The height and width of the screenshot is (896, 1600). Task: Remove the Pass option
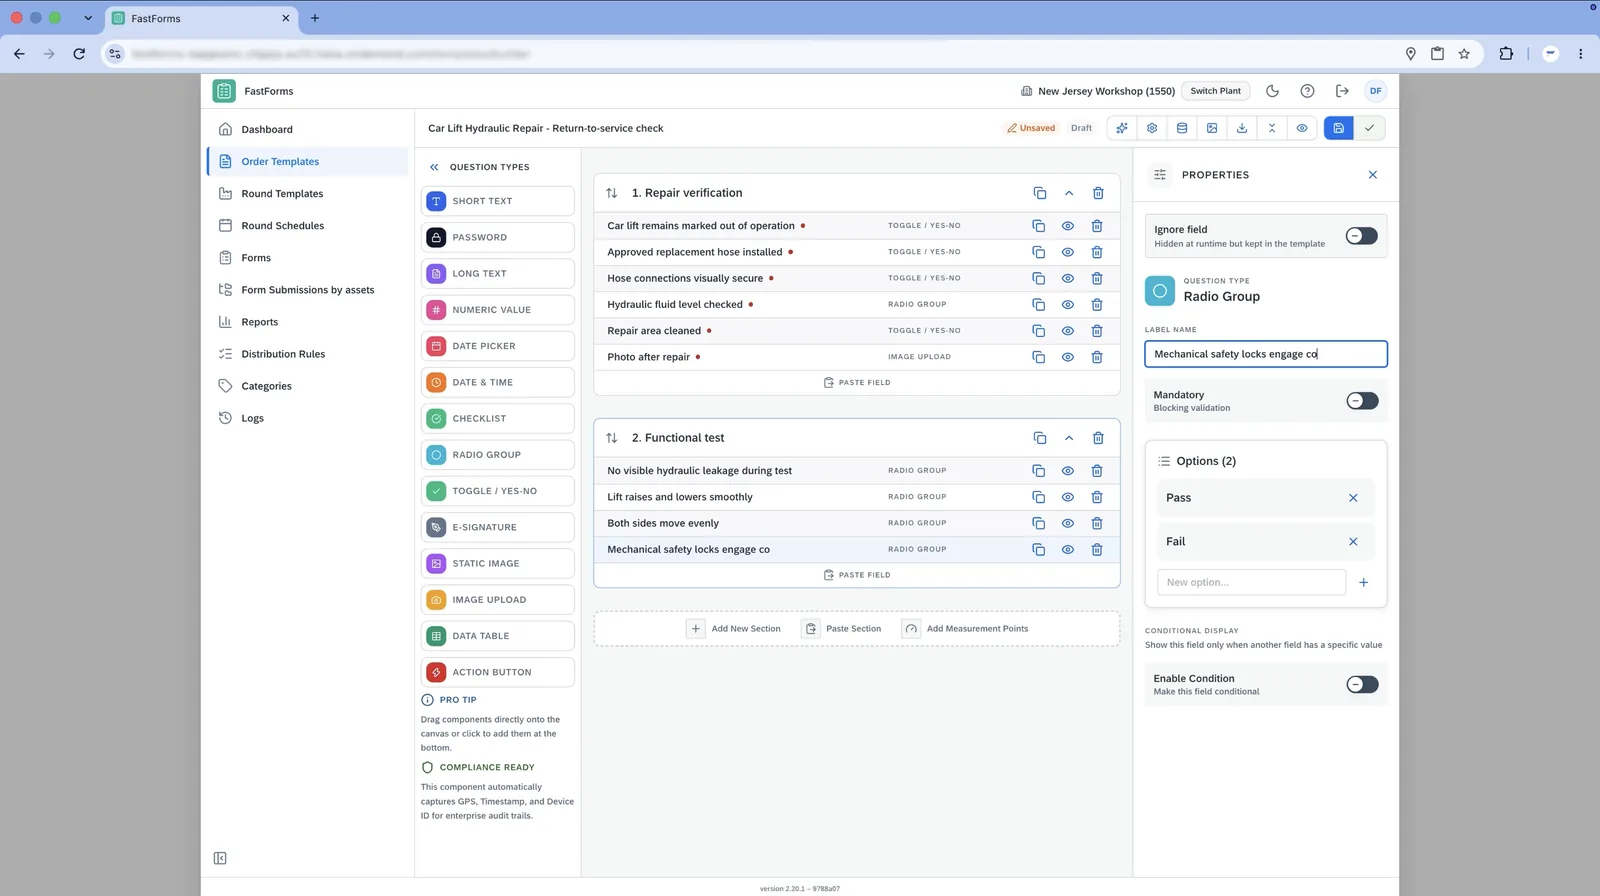tap(1353, 498)
